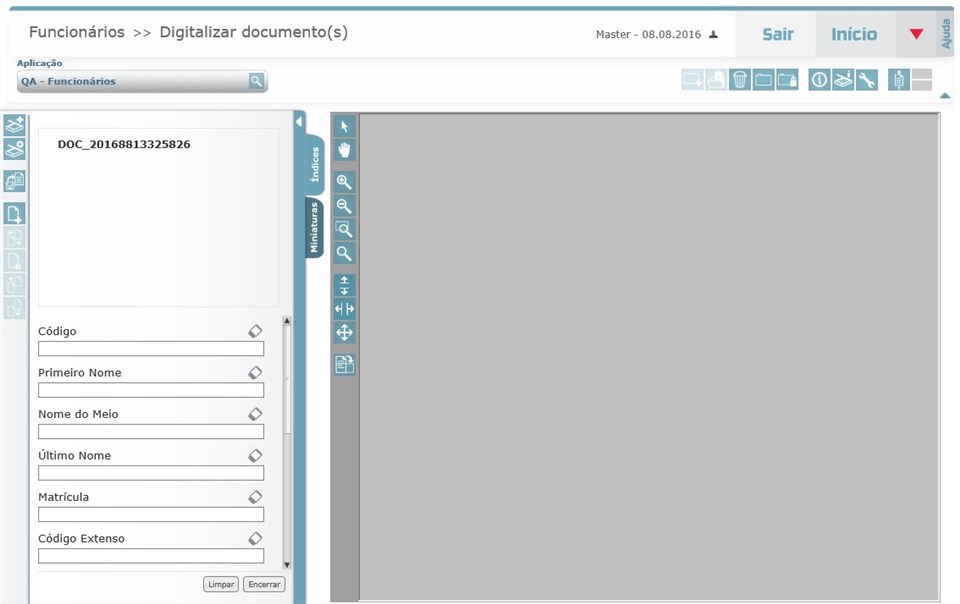960x604 pixels.
Task: Select the zoom out magnifier tool
Action: (344, 205)
